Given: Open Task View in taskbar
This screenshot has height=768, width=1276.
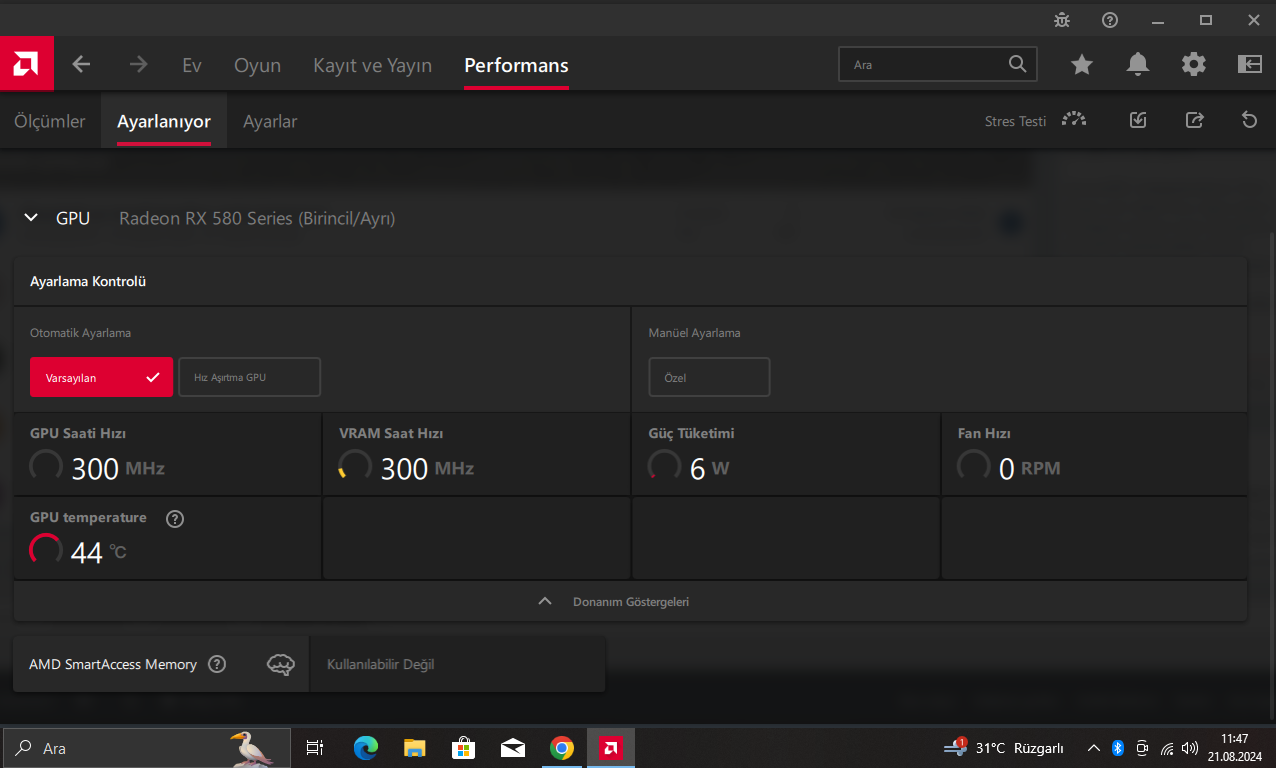Looking at the screenshot, I should click(x=314, y=748).
